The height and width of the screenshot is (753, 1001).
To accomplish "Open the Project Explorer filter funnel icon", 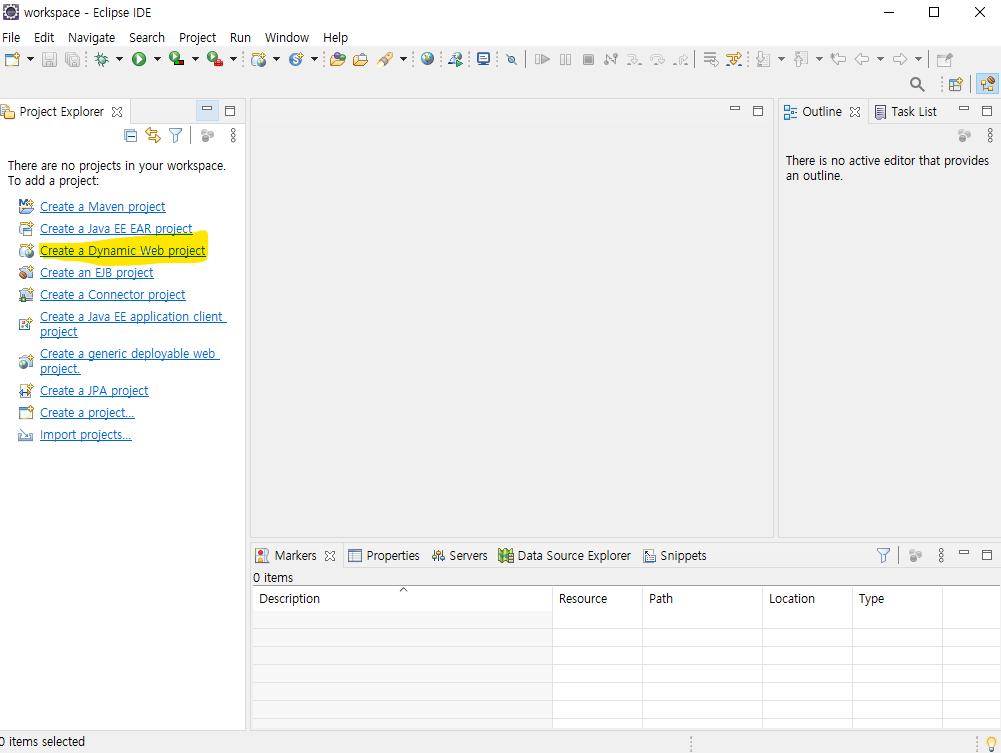I will (x=176, y=135).
